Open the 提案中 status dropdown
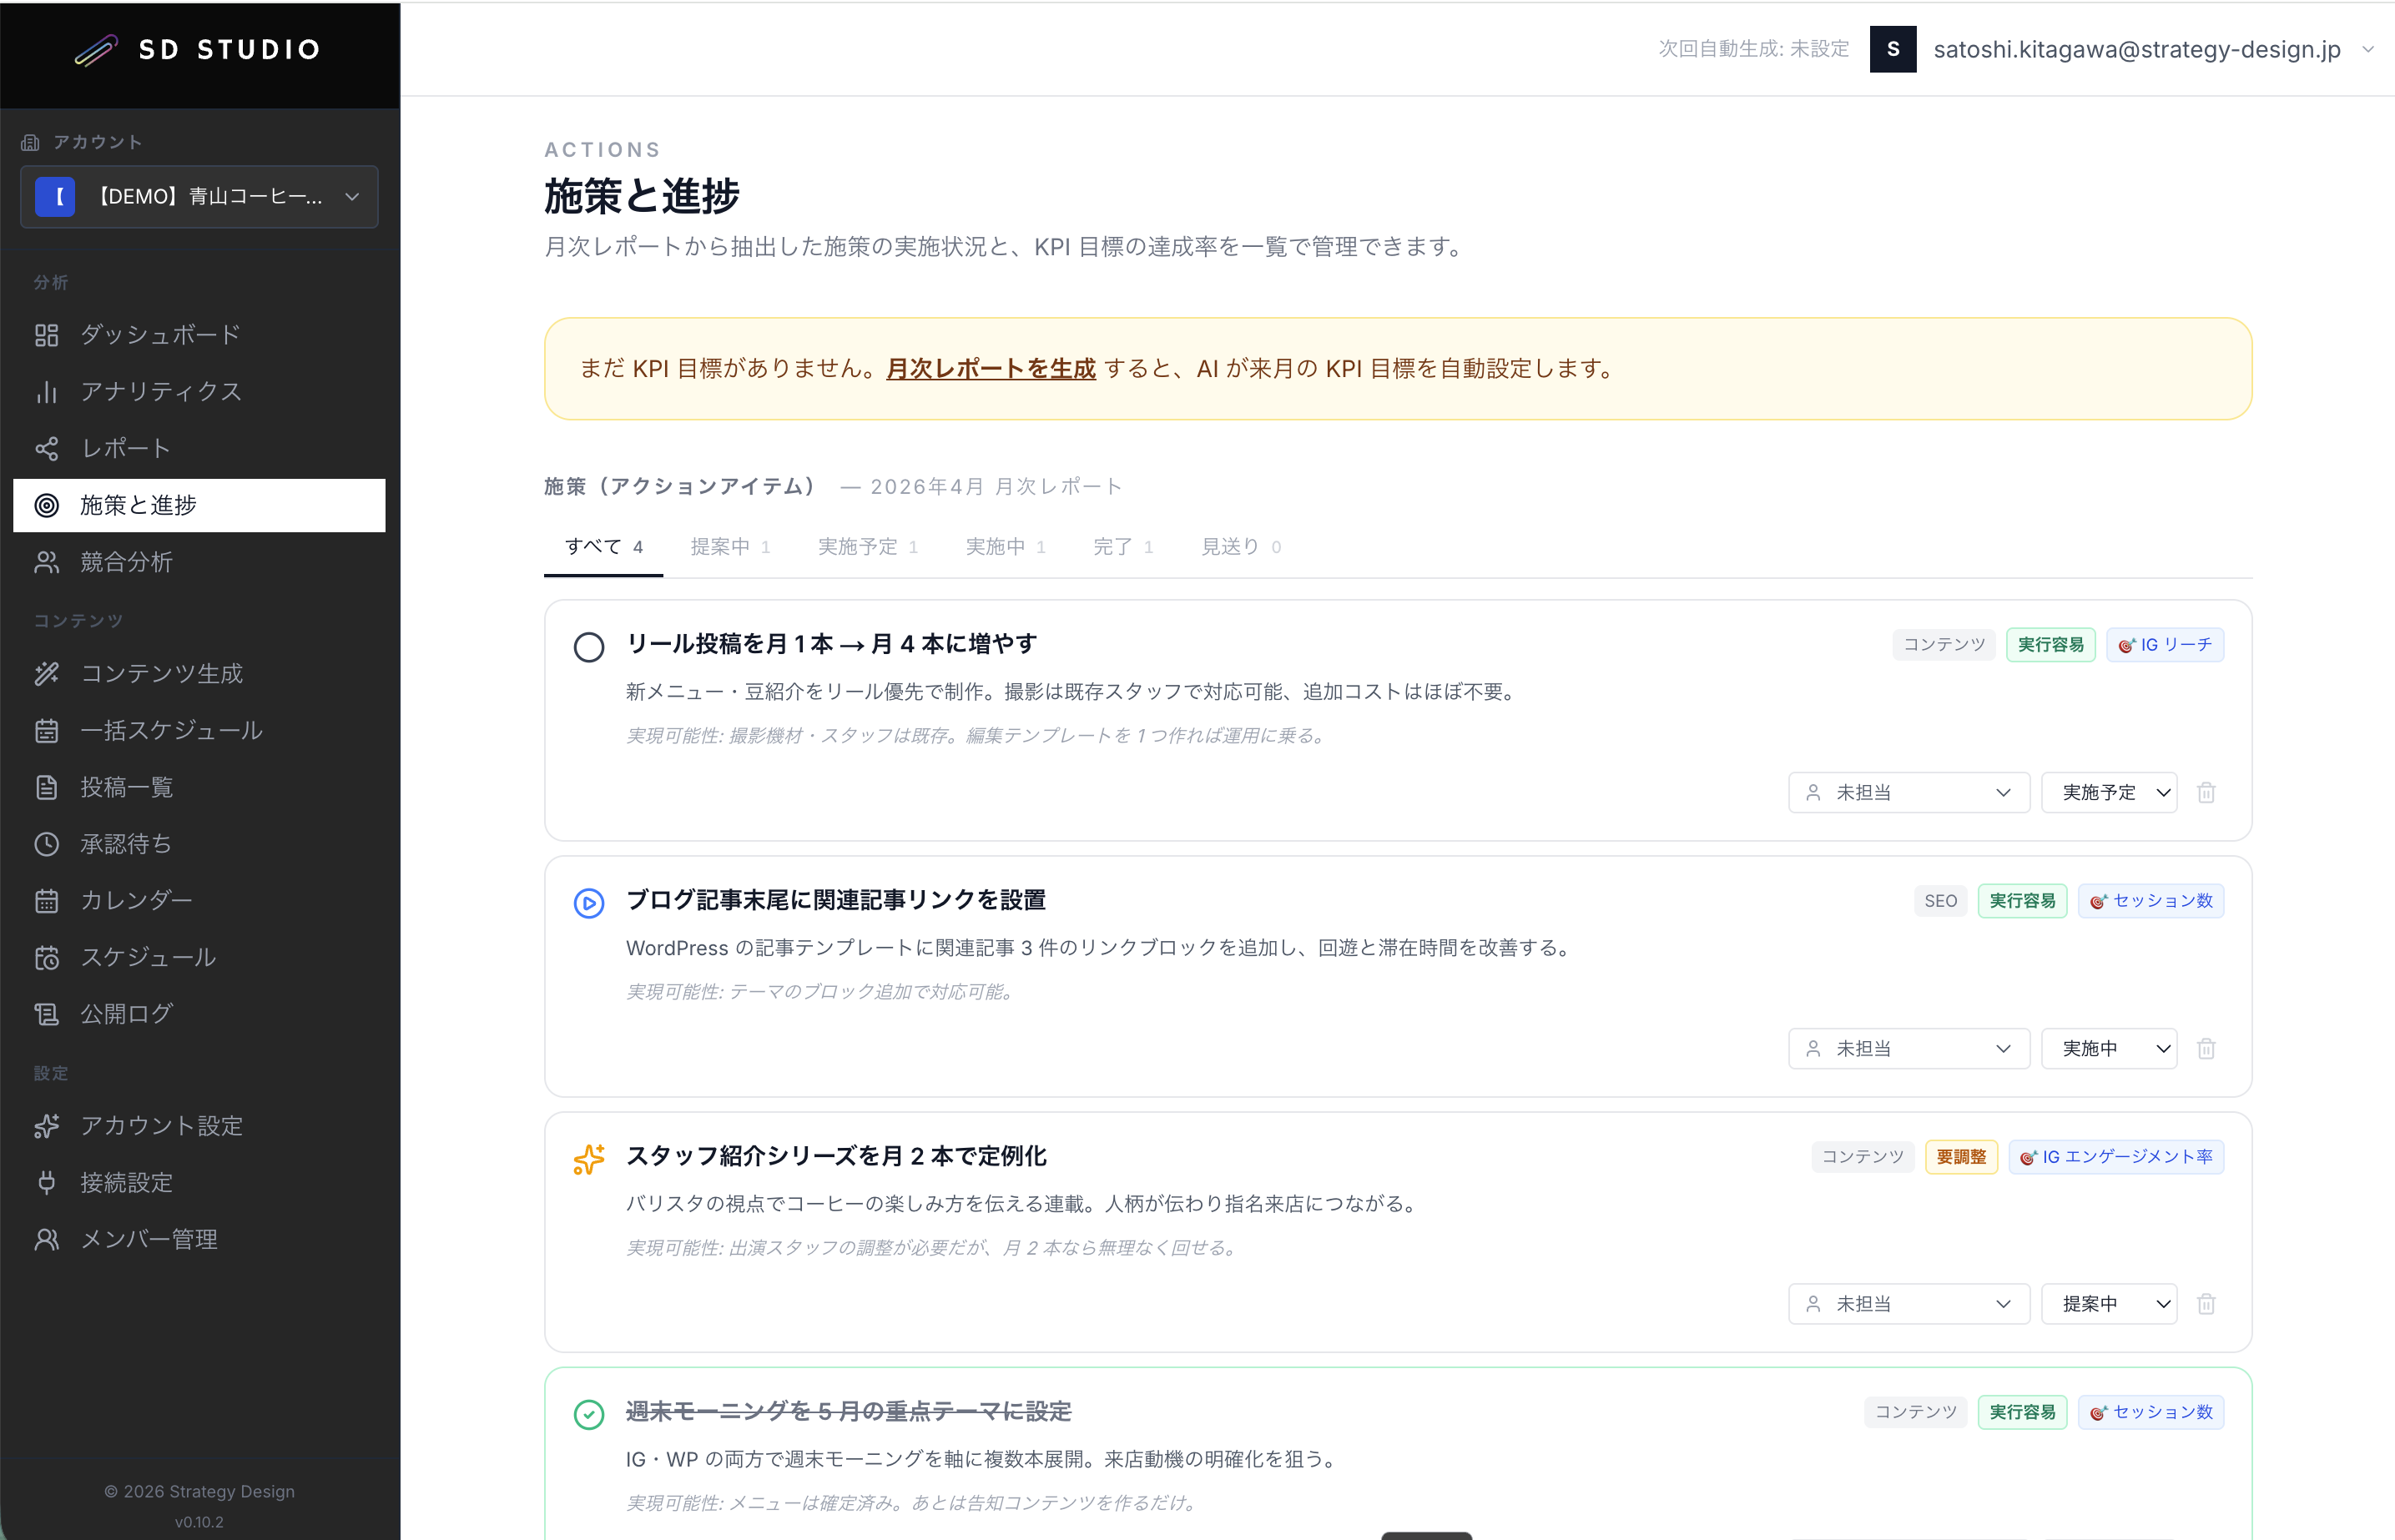The height and width of the screenshot is (1540, 2395). pos(2109,1304)
